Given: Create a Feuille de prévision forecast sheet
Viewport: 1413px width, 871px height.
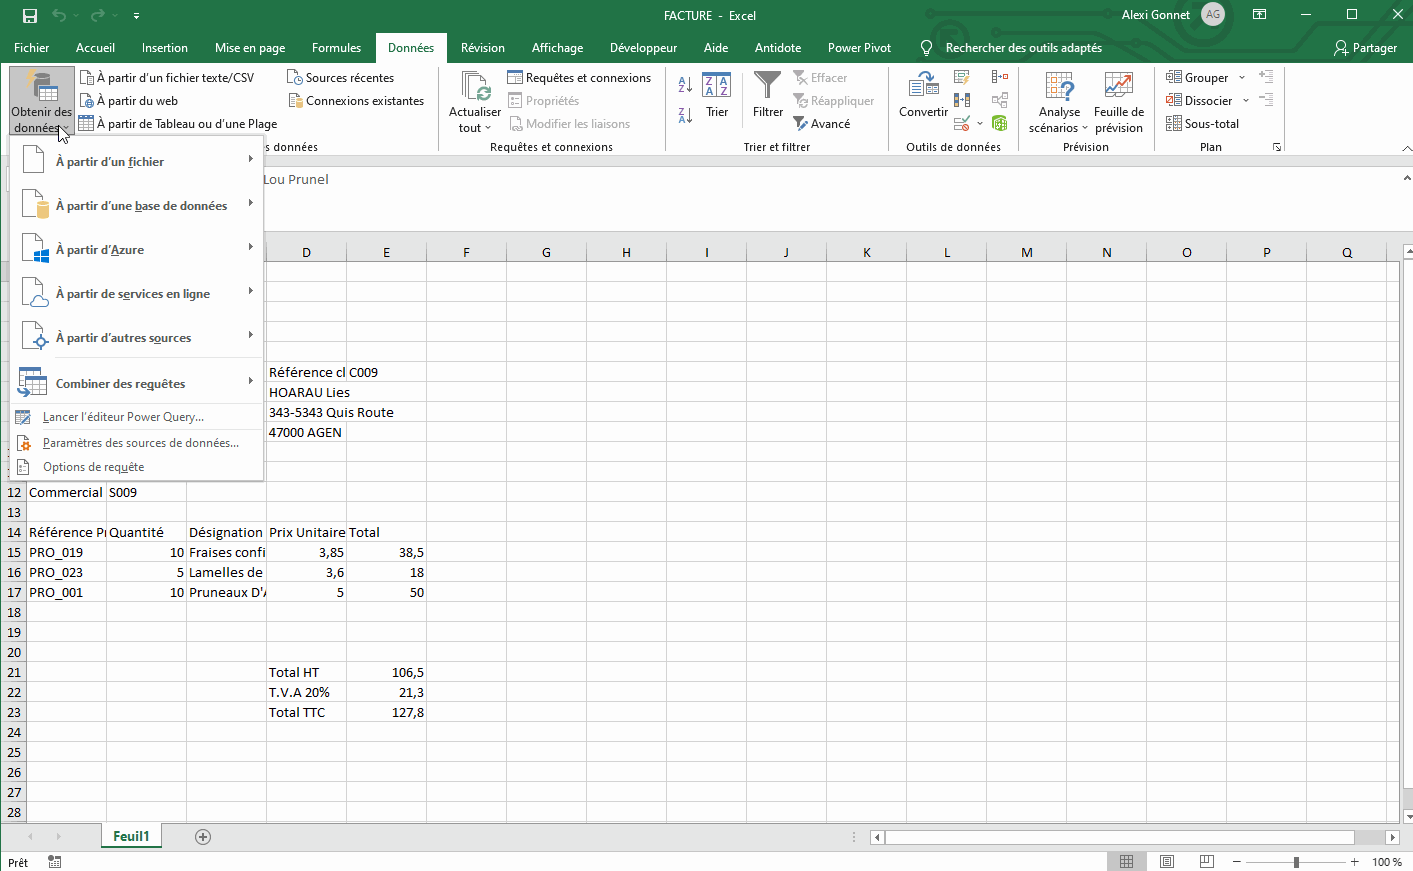Looking at the screenshot, I should [x=1119, y=102].
